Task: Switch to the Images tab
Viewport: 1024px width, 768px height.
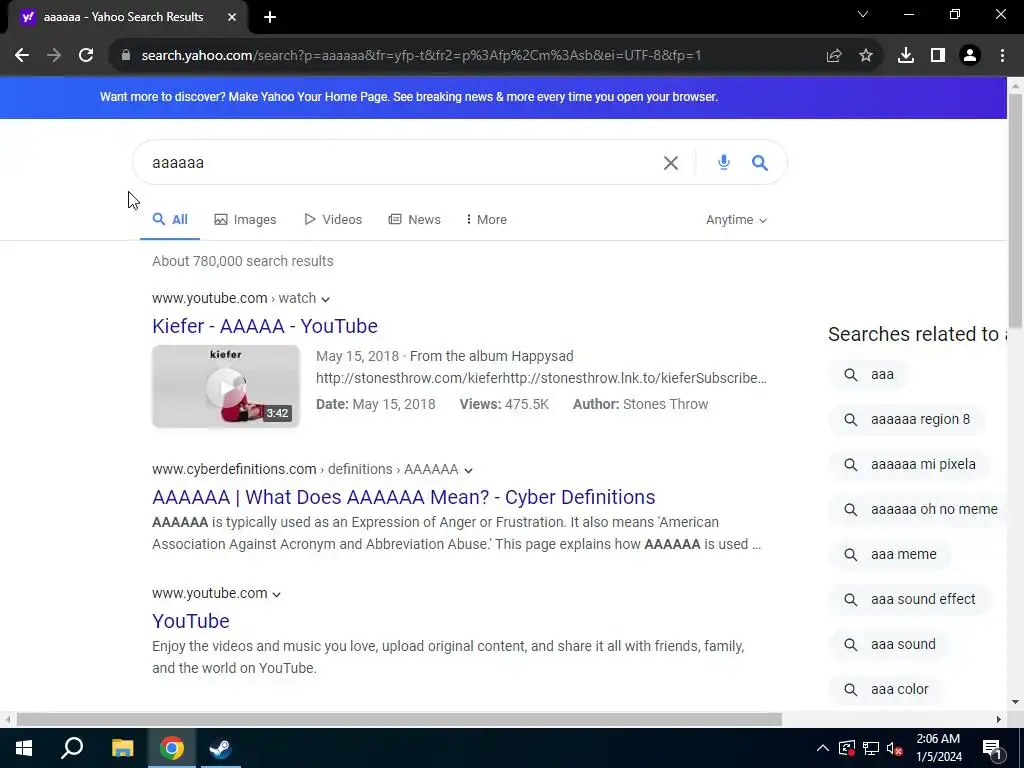Action: (x=246, y=219)
